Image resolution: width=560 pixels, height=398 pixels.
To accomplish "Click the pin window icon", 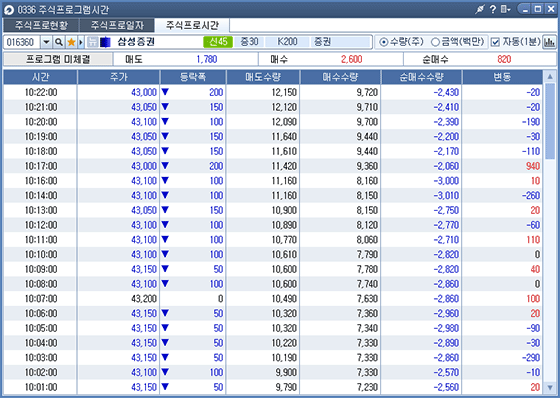I will 480,9.
